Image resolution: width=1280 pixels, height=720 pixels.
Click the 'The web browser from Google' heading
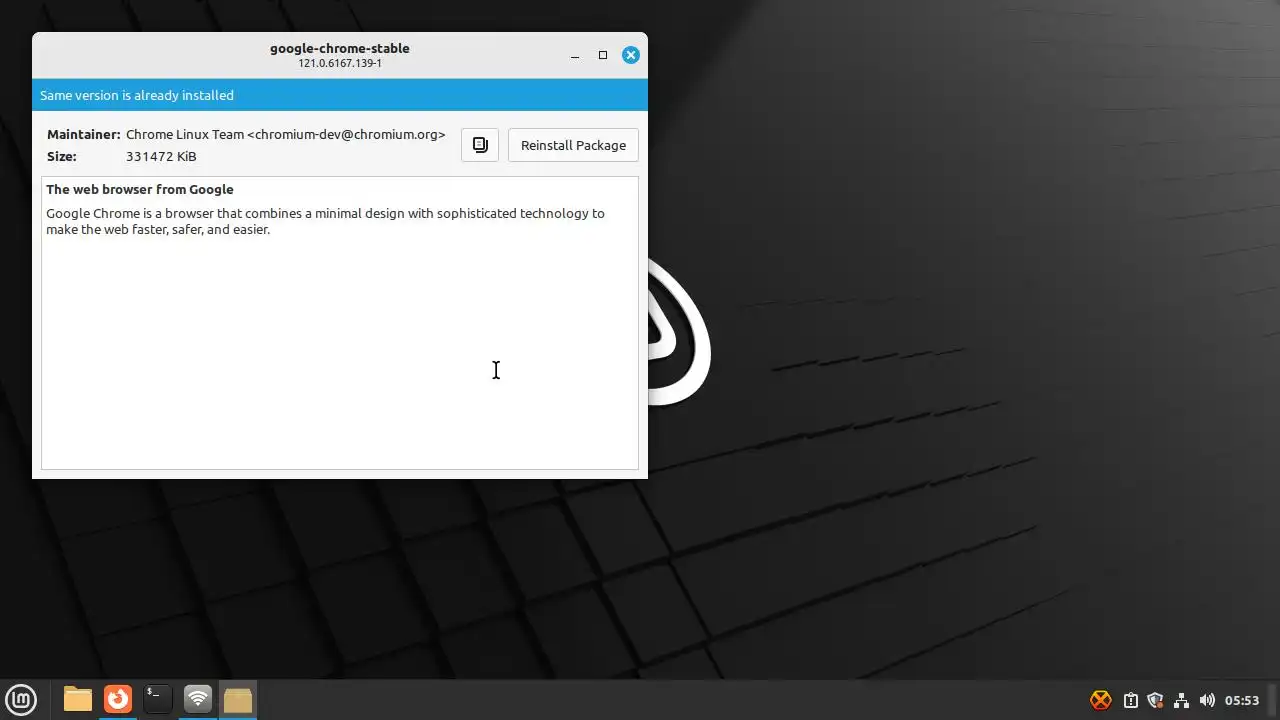point(140,189)
